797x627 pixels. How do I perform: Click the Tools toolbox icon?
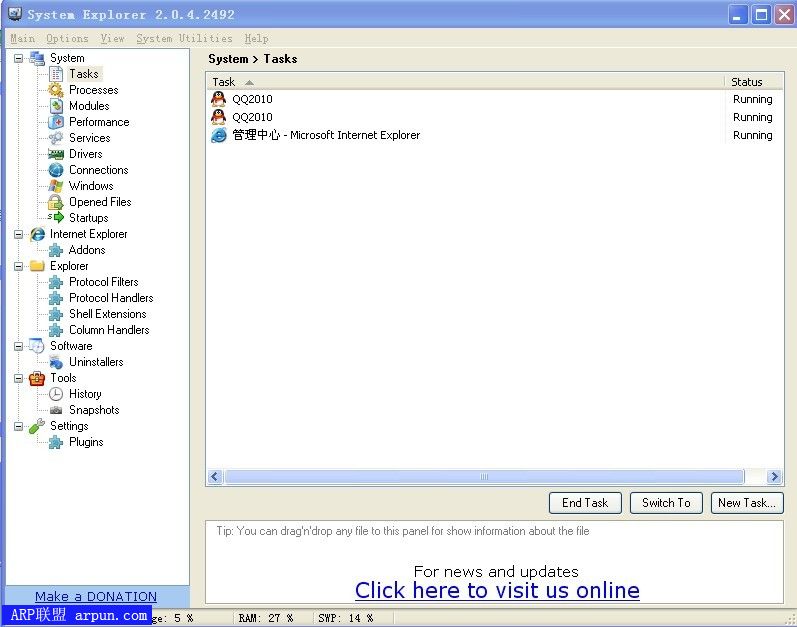[x=37, y=378]
